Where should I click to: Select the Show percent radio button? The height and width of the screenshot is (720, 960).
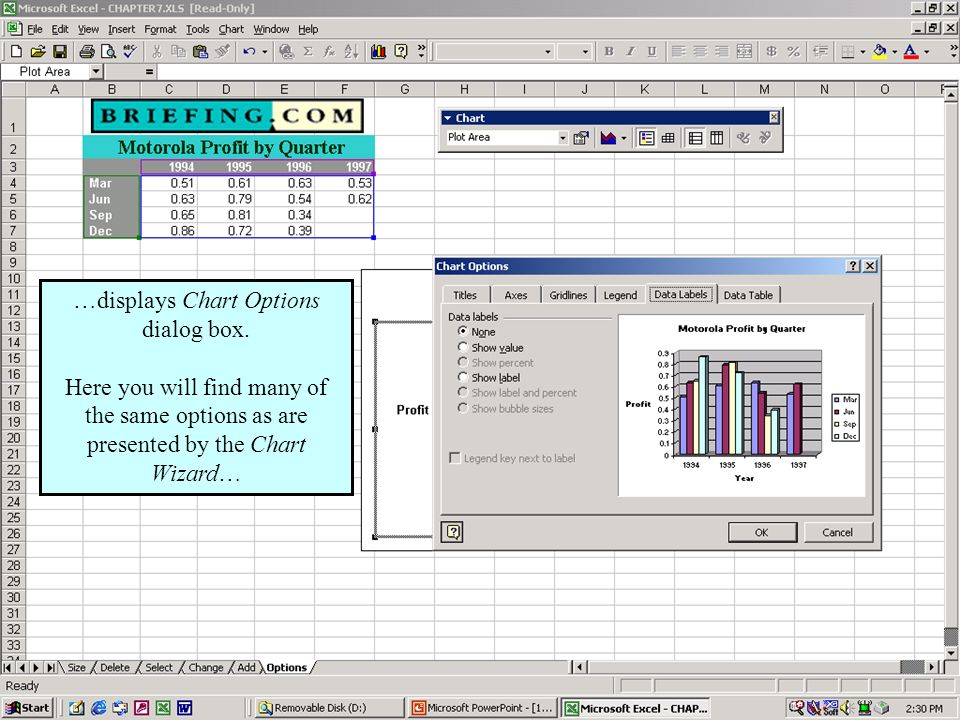pos(463,362)
